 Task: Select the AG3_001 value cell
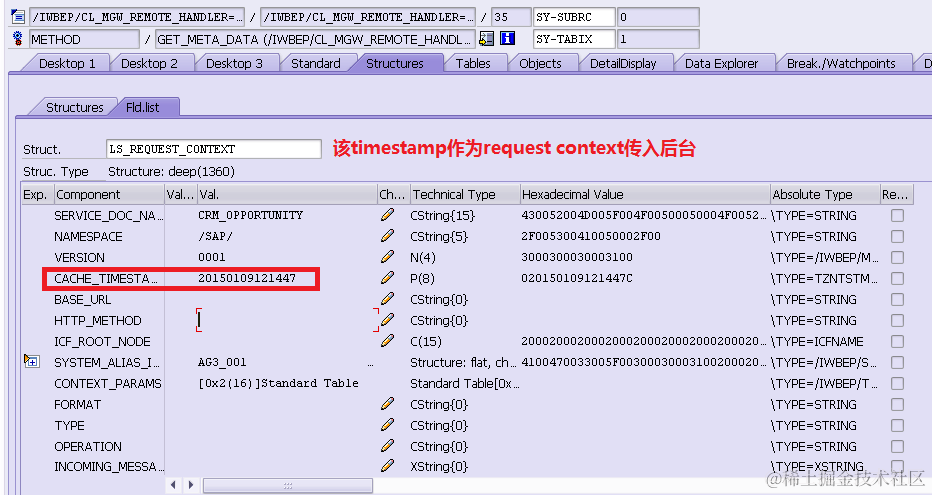pos(222,362)
